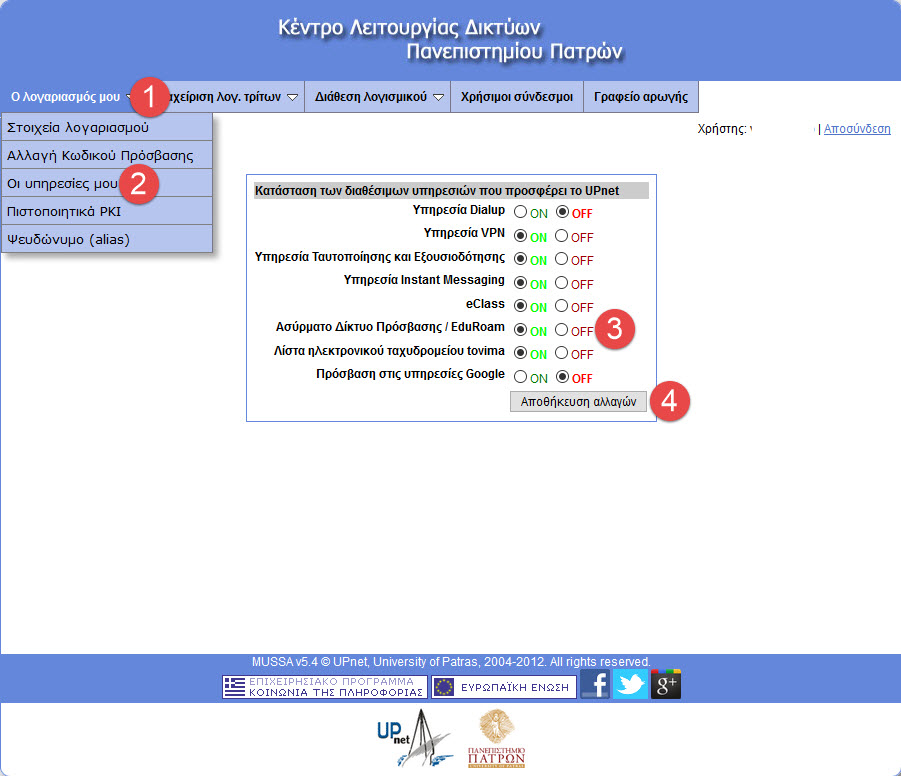The height and width of the screenshot is (776, 901).
Task: Choose Στοιχεία λογαριασμού from the menu
Action: (107, 127)
